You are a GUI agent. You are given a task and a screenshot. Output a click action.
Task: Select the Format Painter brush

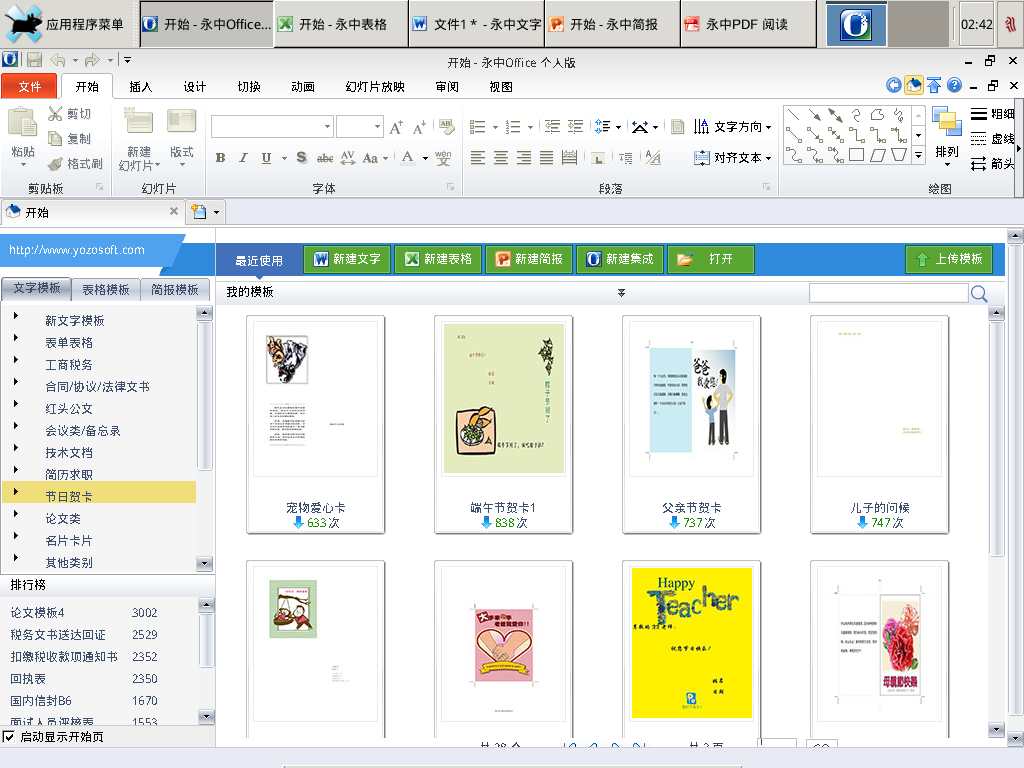(56, 163)
